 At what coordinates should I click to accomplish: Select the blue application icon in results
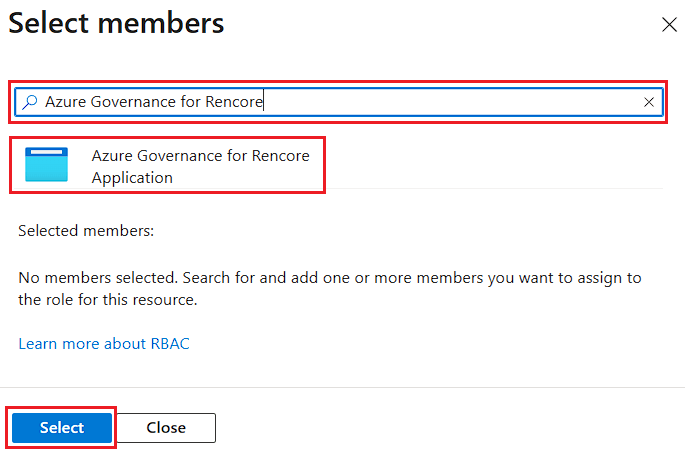[46, 164]
